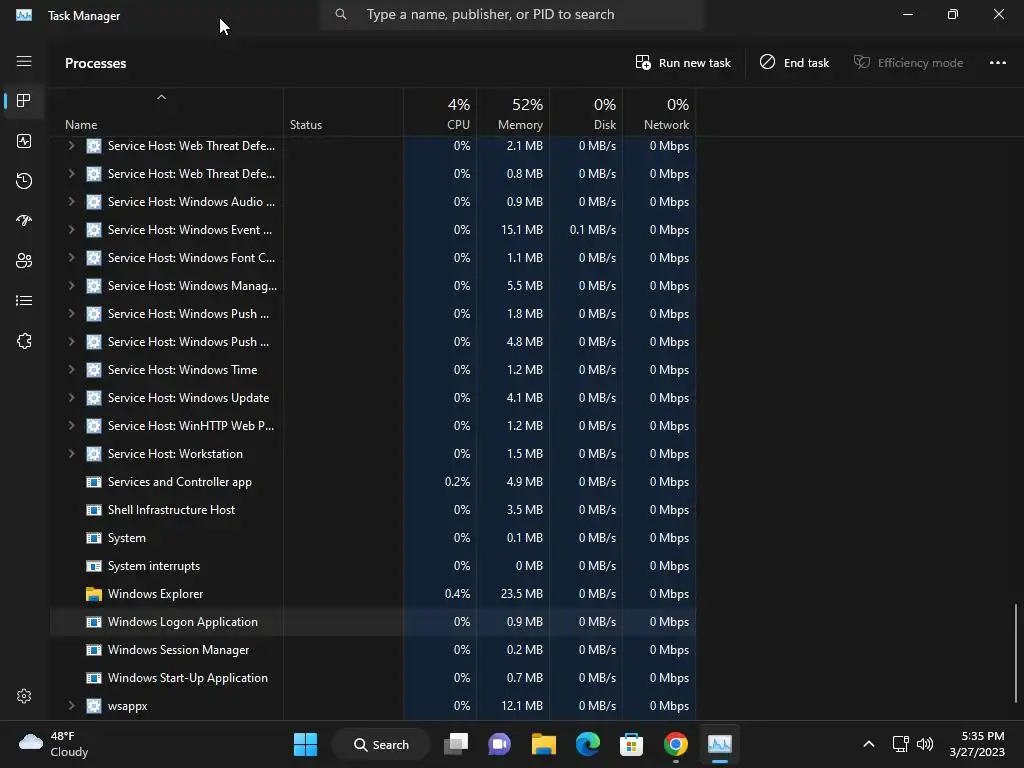Sort processes by Memory column
This screenshot has height=768, width=1024.
[513, 112]
